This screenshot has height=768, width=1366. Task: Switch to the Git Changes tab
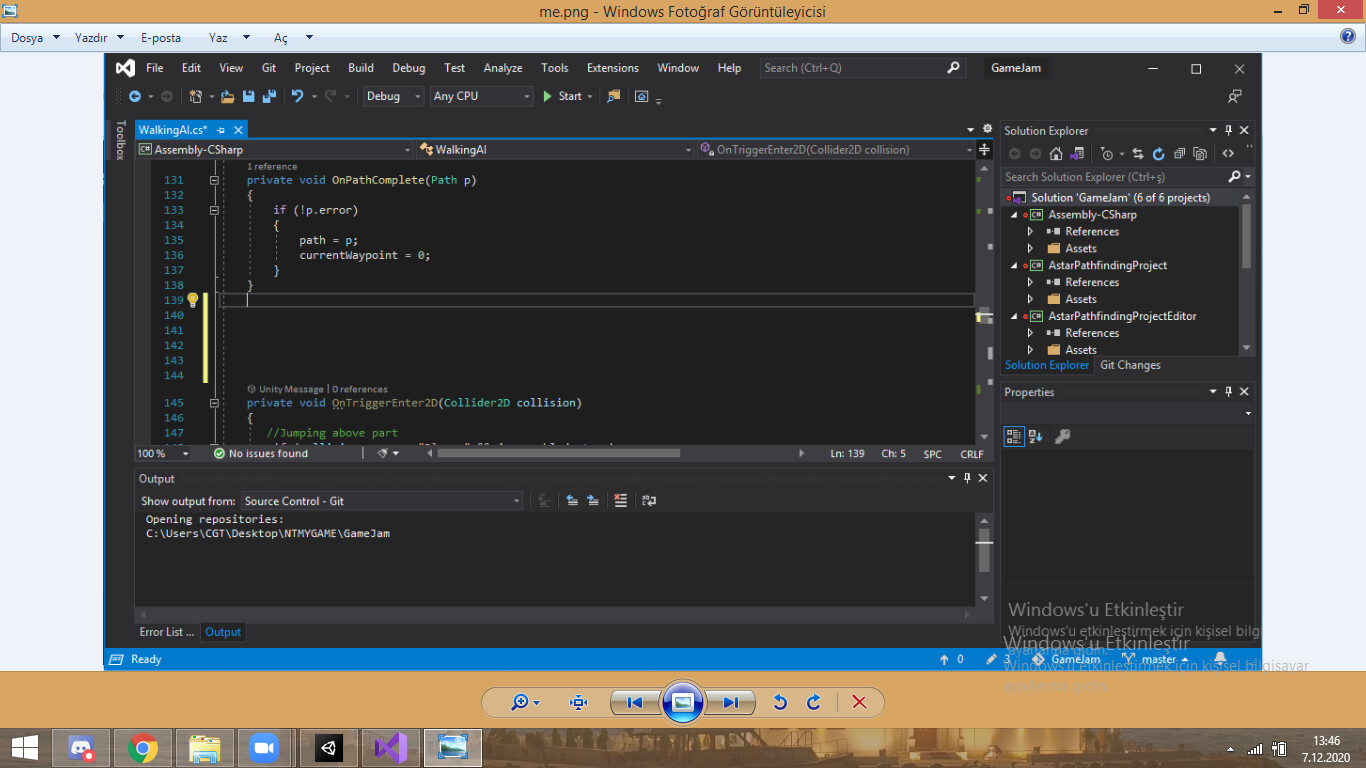[x=1130, y=365]
